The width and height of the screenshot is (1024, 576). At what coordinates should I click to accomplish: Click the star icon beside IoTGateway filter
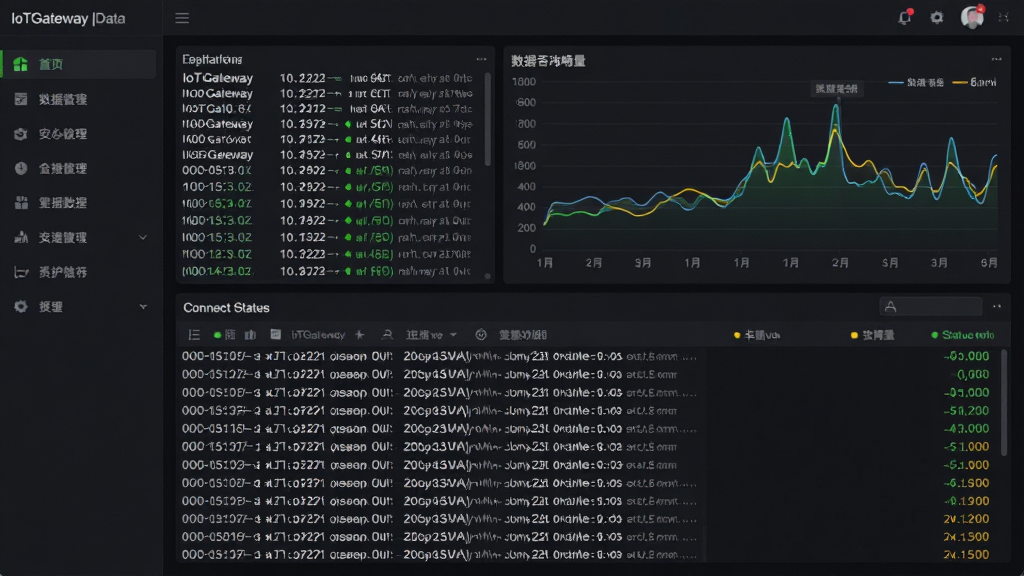[359, 335]
